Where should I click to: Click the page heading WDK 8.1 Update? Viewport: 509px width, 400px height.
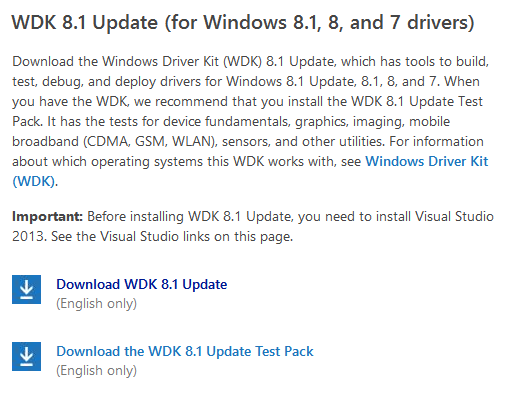(x=85, y=23)
